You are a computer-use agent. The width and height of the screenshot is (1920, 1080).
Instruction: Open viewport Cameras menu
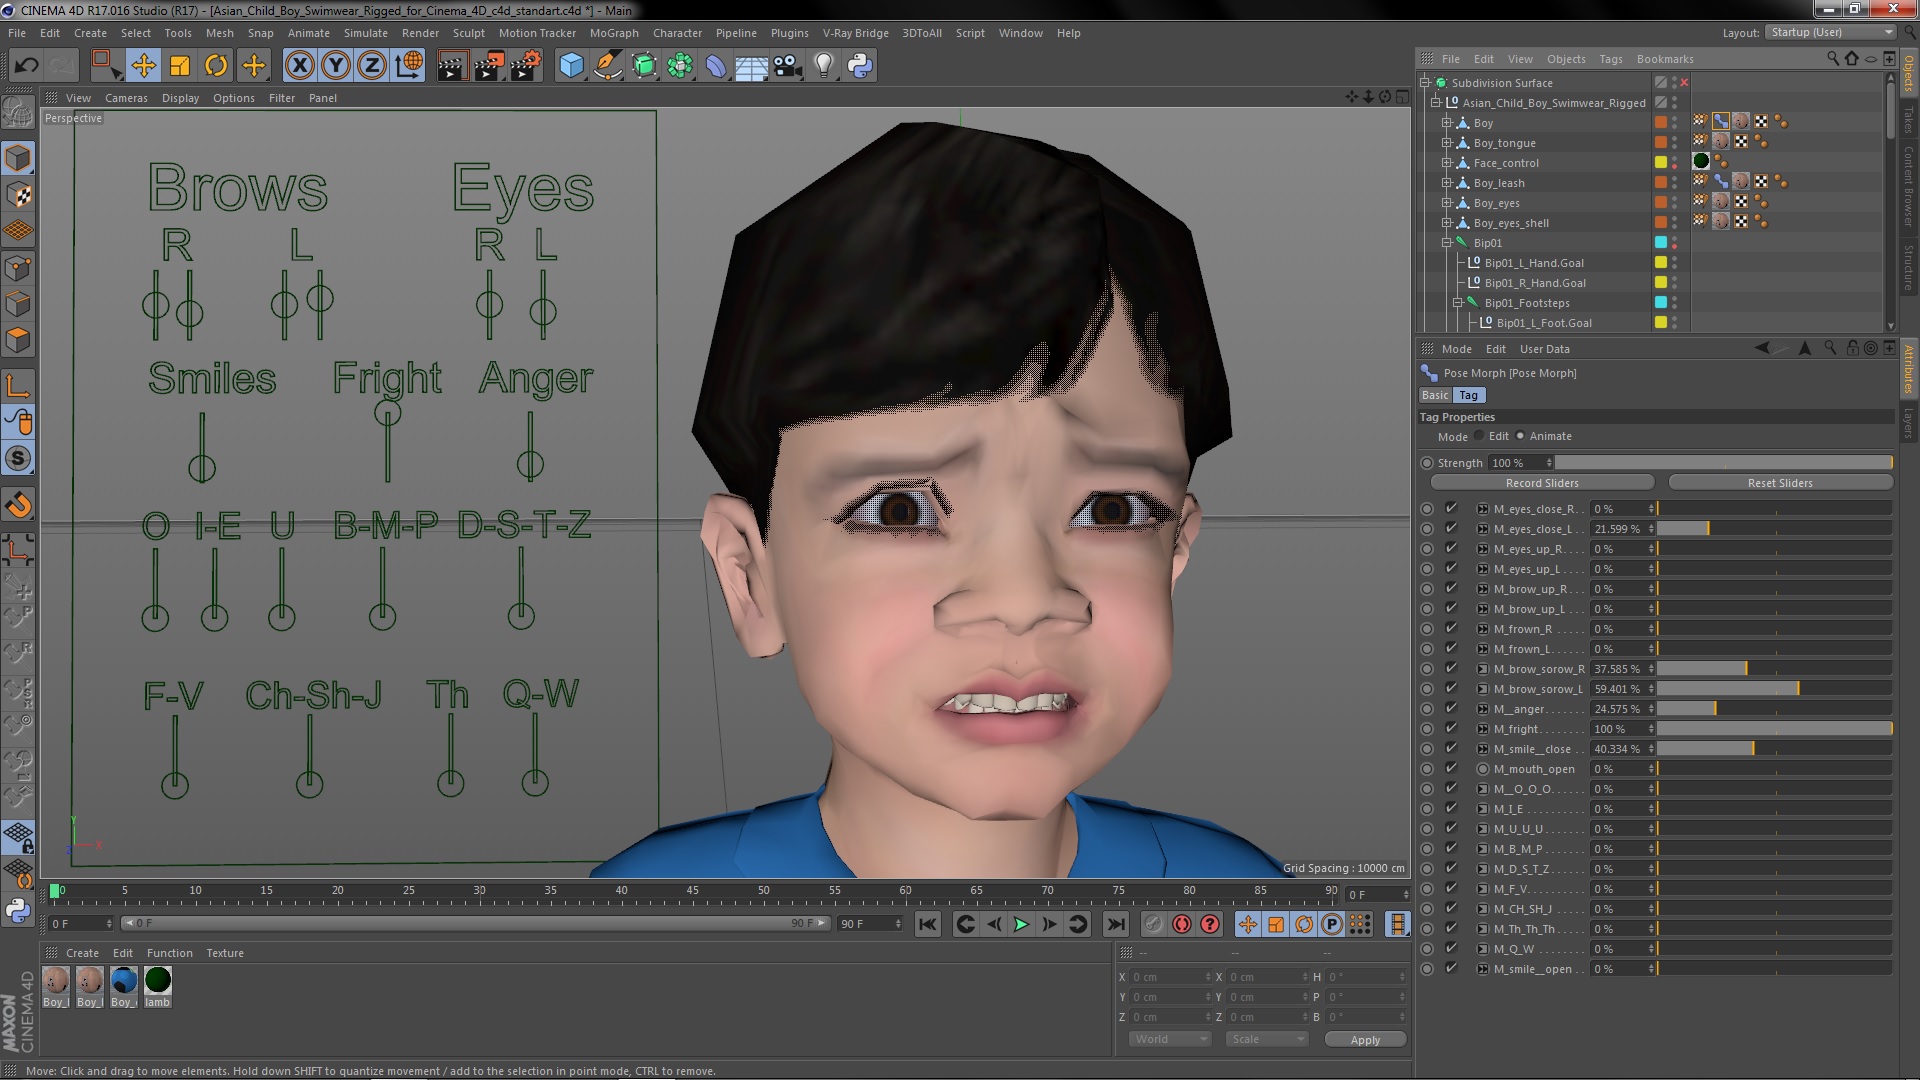pos(126,98)
